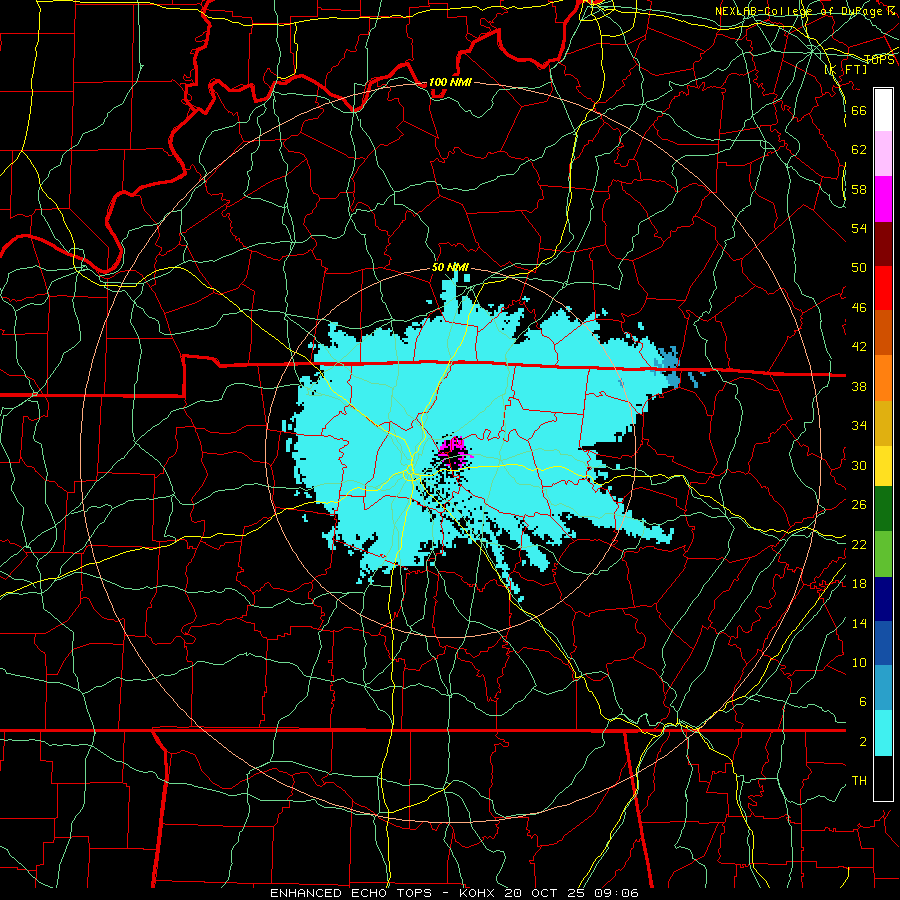Click the KOHX station identifier
Viewport: 900px width, 900px height.
[479, 893]
